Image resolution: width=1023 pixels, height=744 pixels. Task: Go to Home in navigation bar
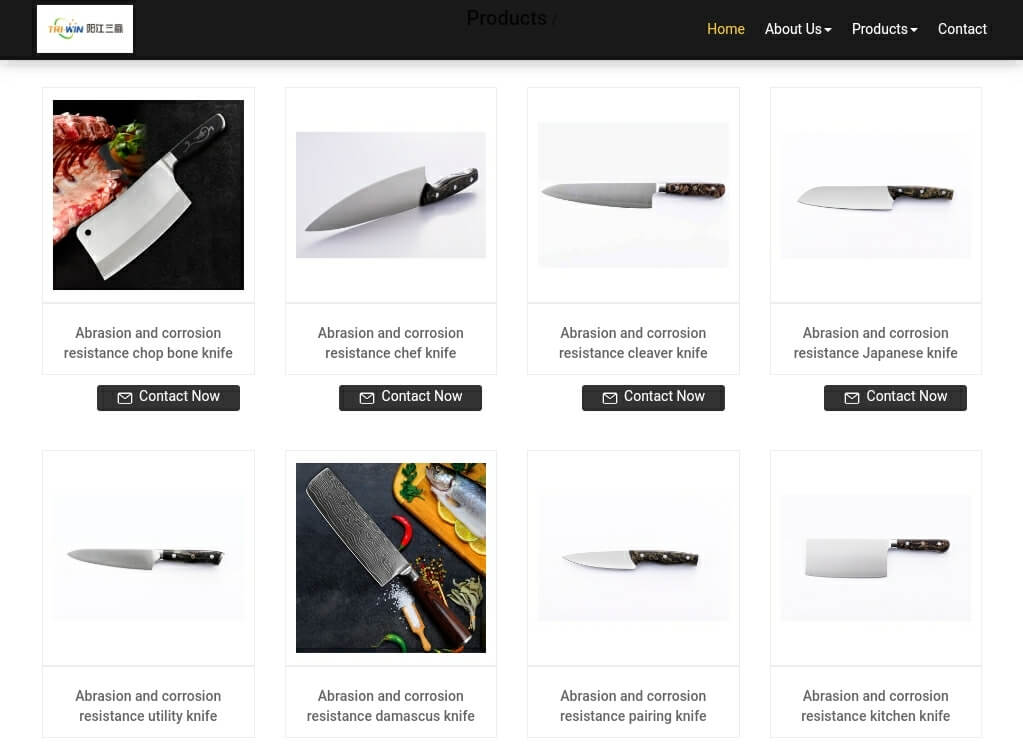[x=725, y=29]
